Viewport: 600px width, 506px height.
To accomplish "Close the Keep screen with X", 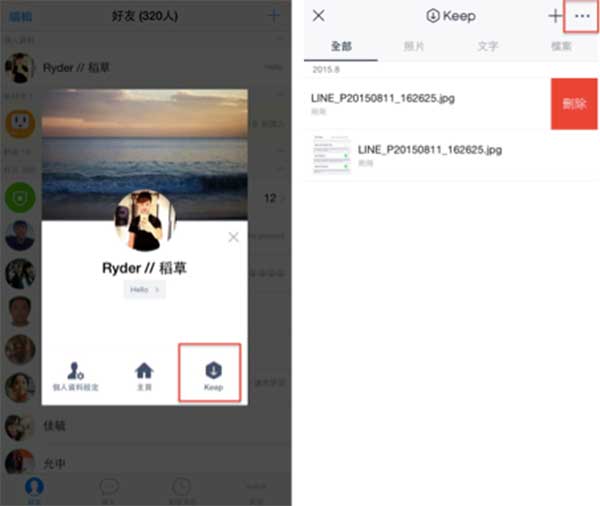I will point(319,16).
